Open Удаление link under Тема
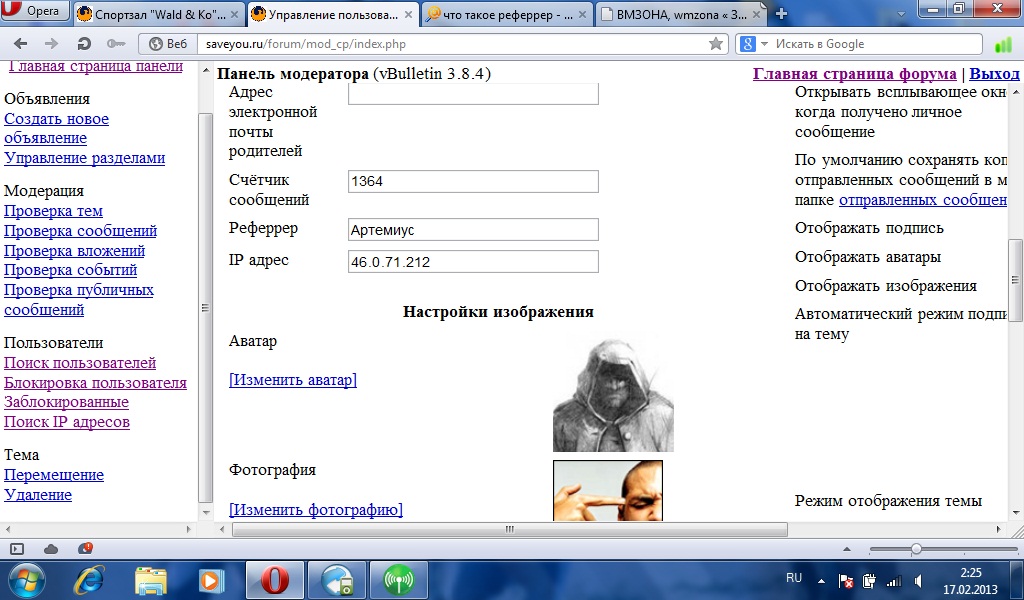Image resolution: width=1024 pixels, height=600 pixels. (38, 494)
